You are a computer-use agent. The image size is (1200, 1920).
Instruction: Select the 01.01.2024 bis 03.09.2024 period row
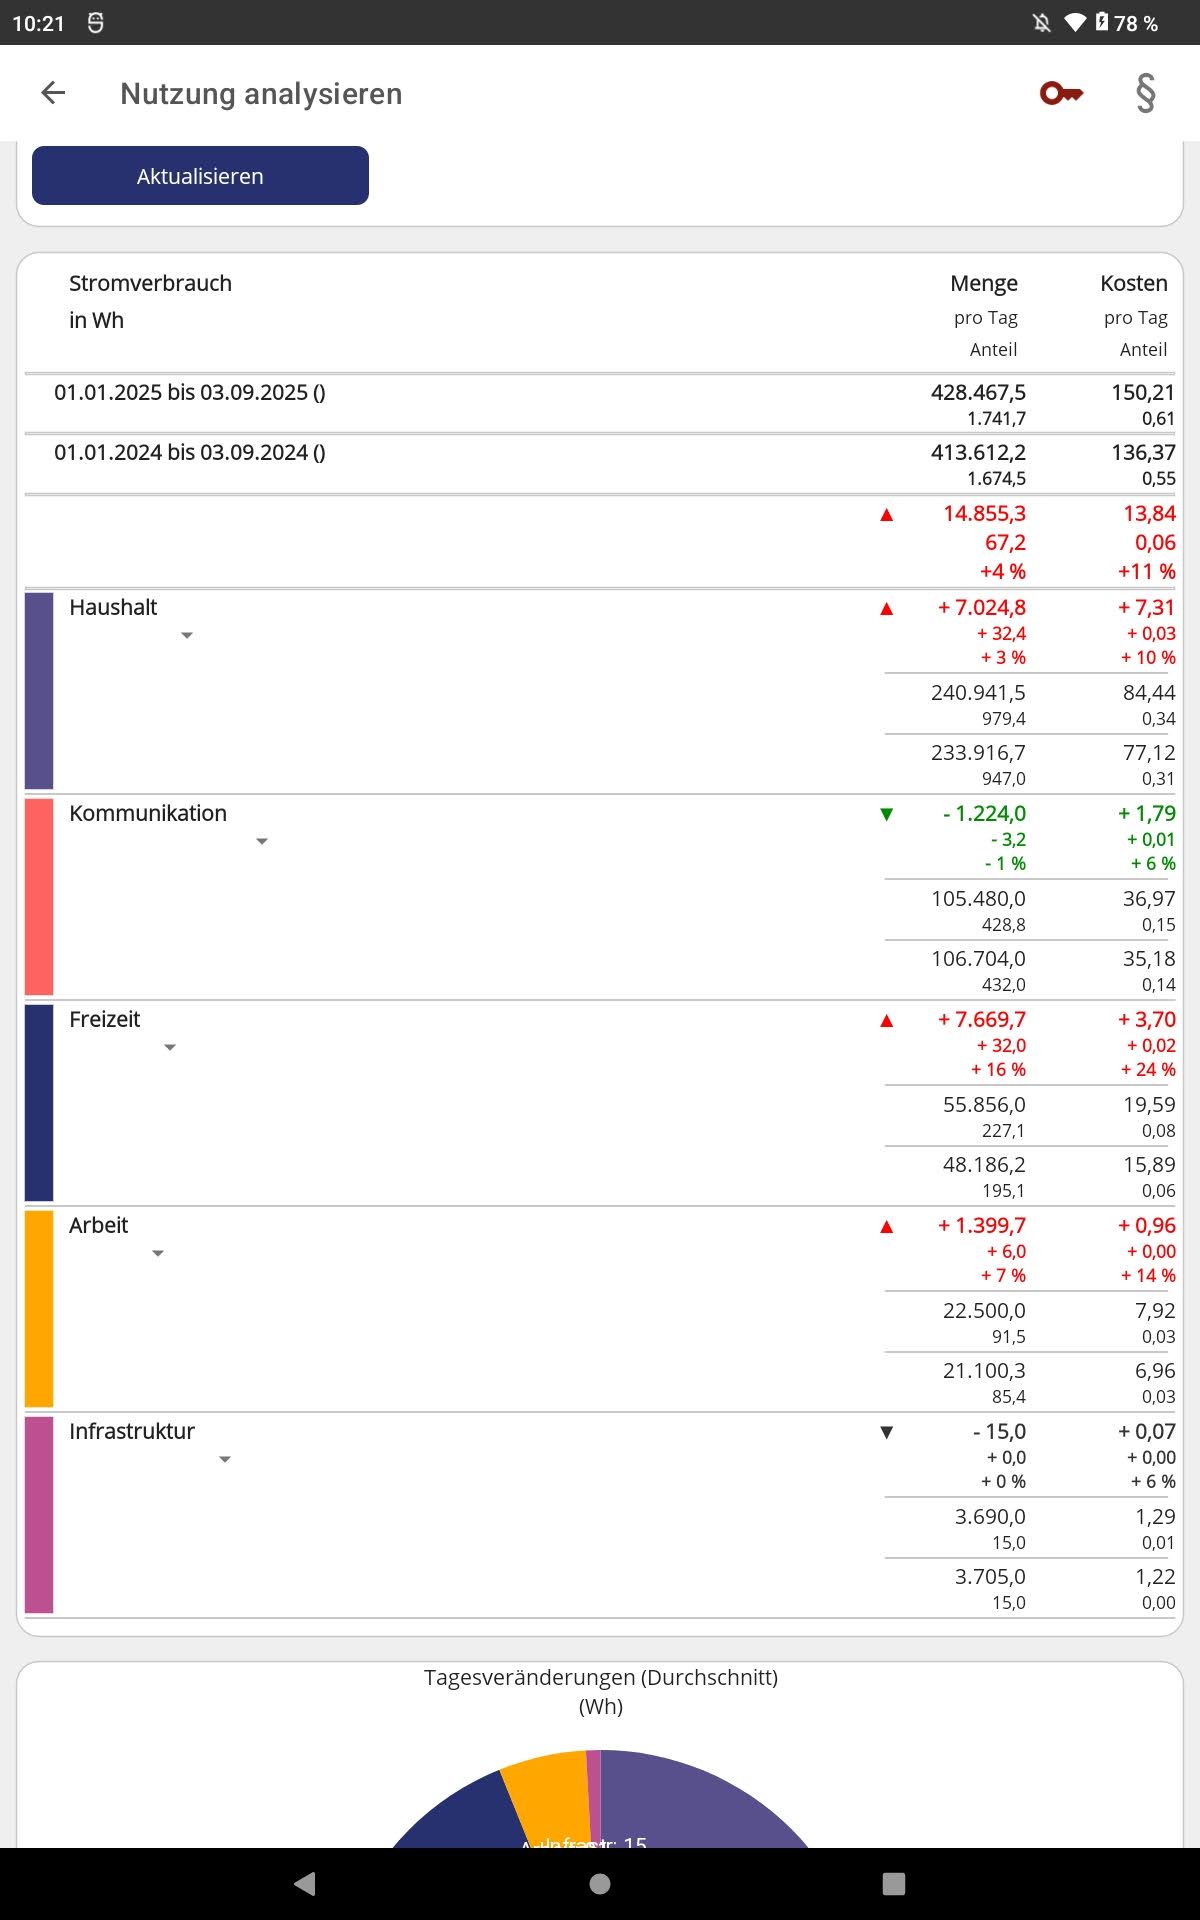[x=190, y=453]
